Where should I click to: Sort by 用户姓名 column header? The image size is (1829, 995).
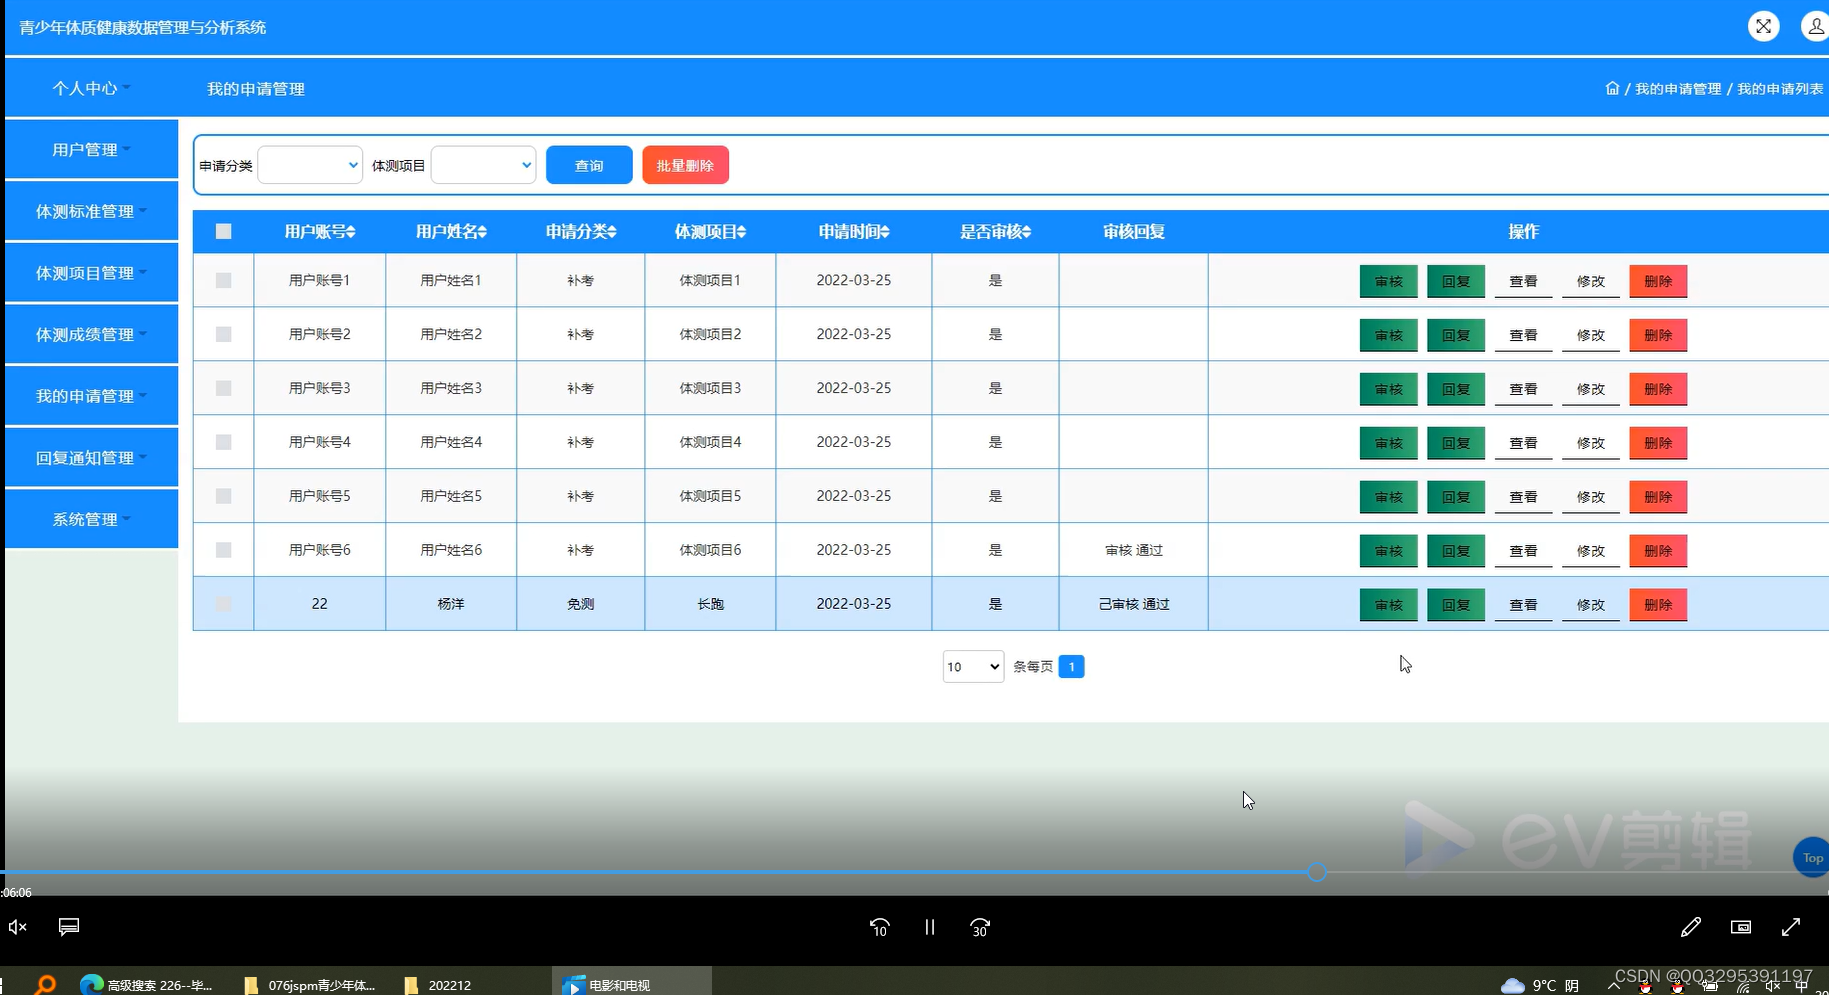[451, 231]
